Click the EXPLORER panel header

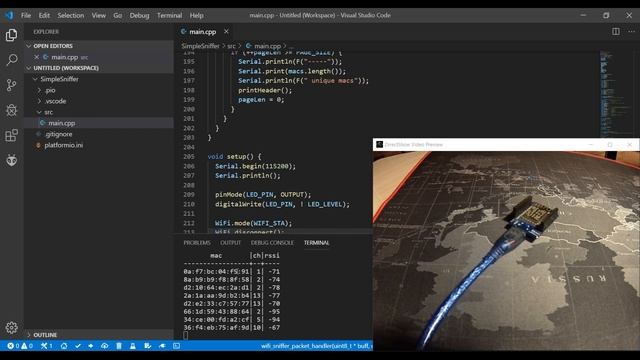point(46,32)
